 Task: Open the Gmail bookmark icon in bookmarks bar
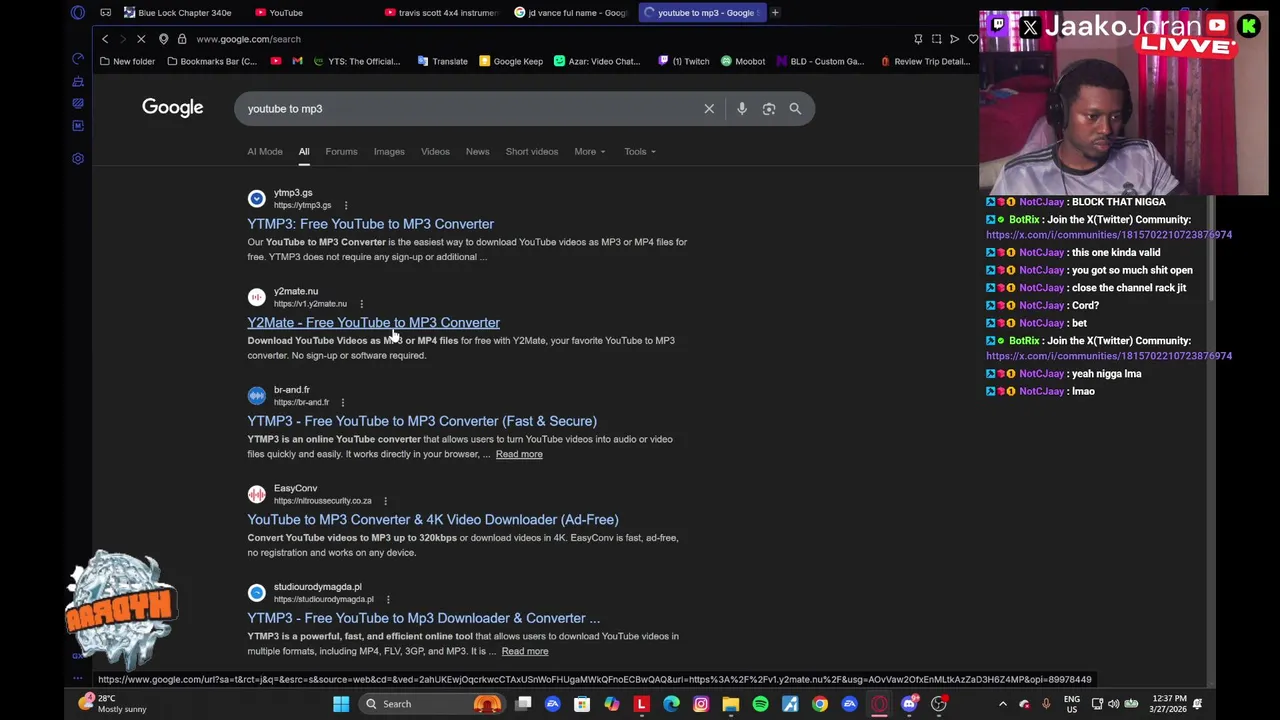(x=298, y=61)
